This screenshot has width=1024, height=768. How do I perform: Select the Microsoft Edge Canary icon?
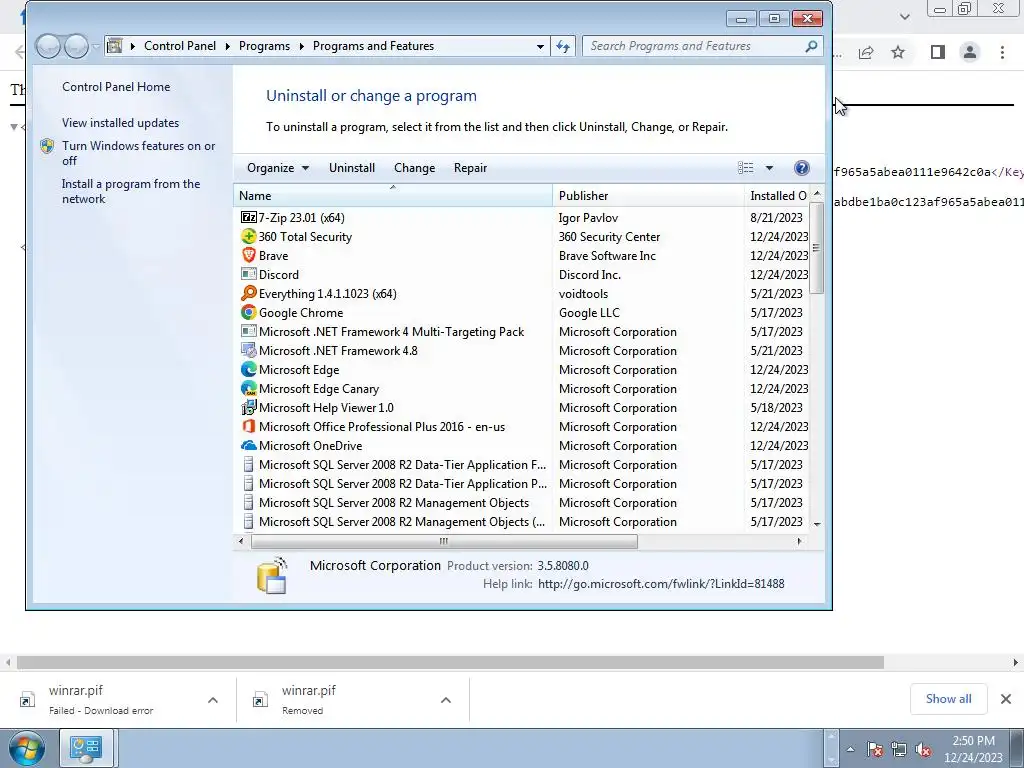pos(248,389)
